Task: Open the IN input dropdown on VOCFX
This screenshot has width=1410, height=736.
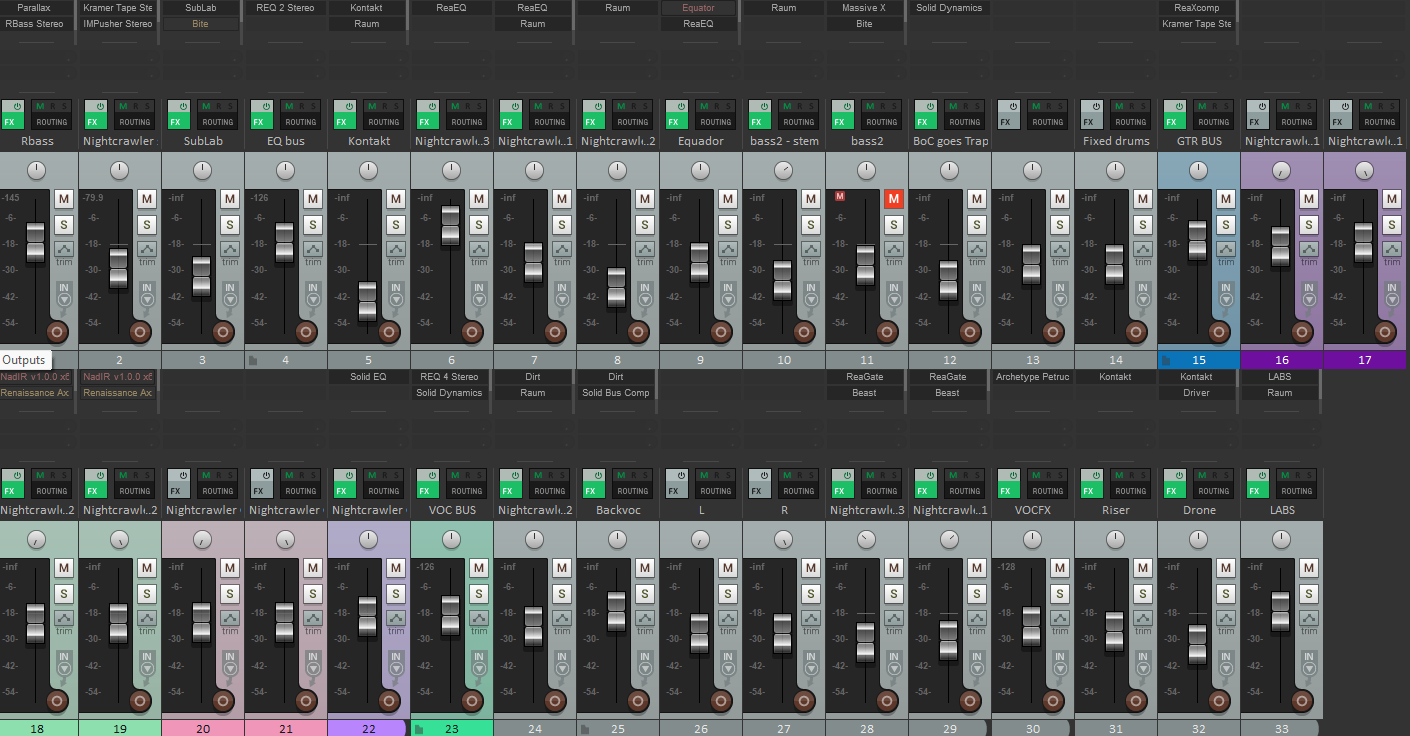Action: pyautogui.click(x=1060, y=663)
